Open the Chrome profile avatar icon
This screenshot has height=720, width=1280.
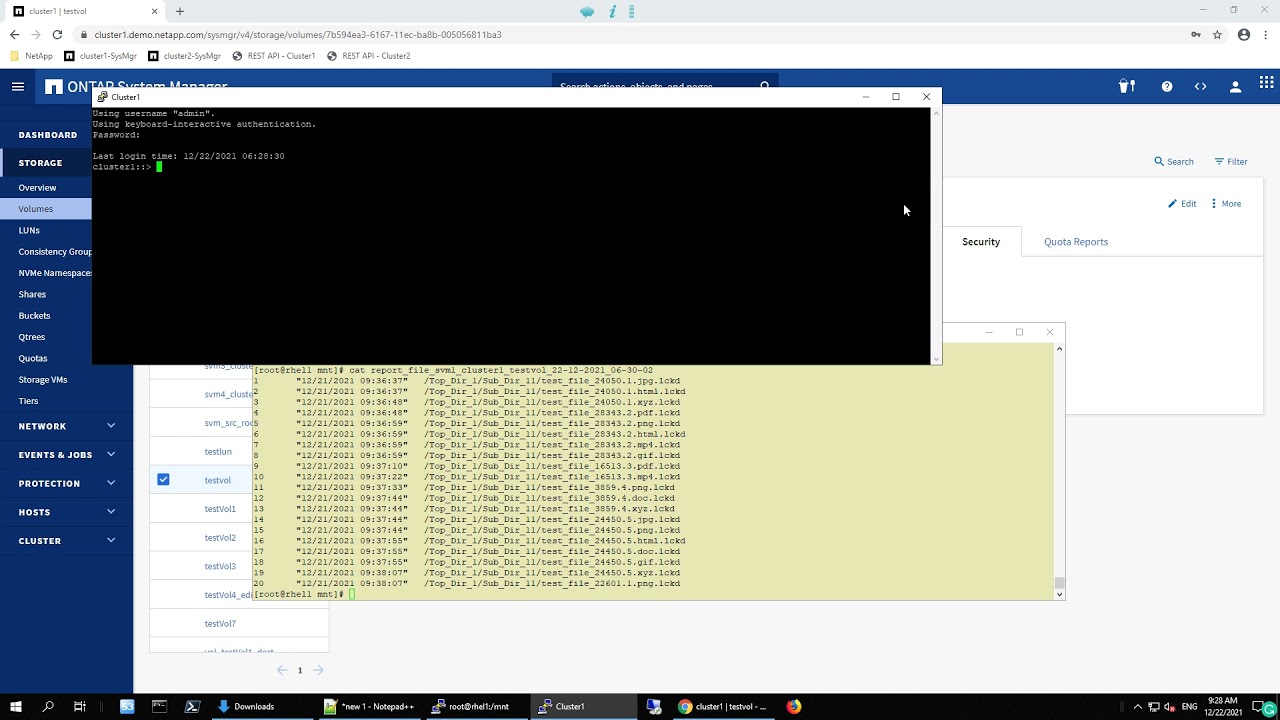click(1244, 34)
